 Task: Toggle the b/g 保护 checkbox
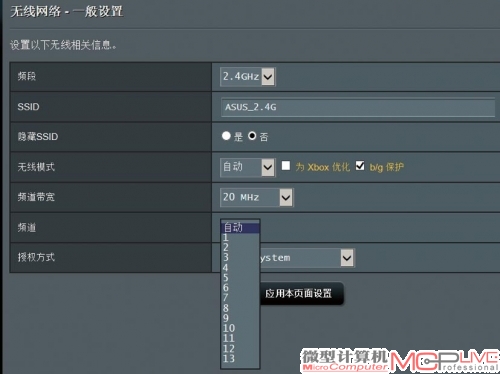(x=360, y=166)
